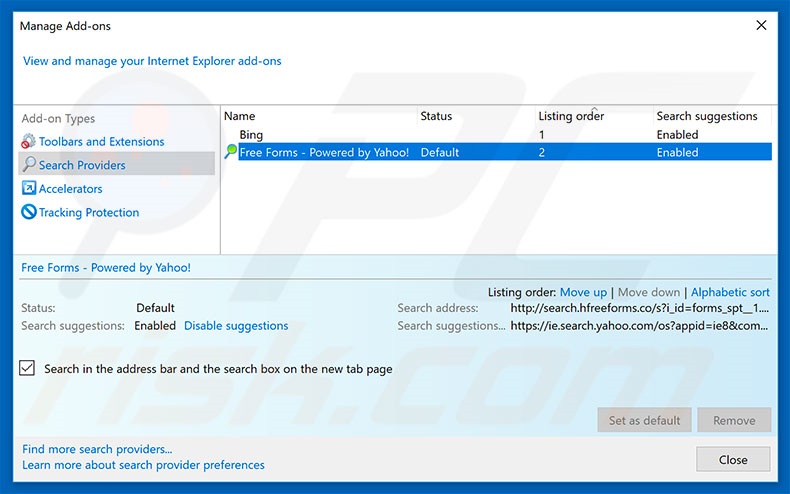Click listing order 1 in Bing row
The height and width of the screenshot is (494, 790).
tap(542, 135)
